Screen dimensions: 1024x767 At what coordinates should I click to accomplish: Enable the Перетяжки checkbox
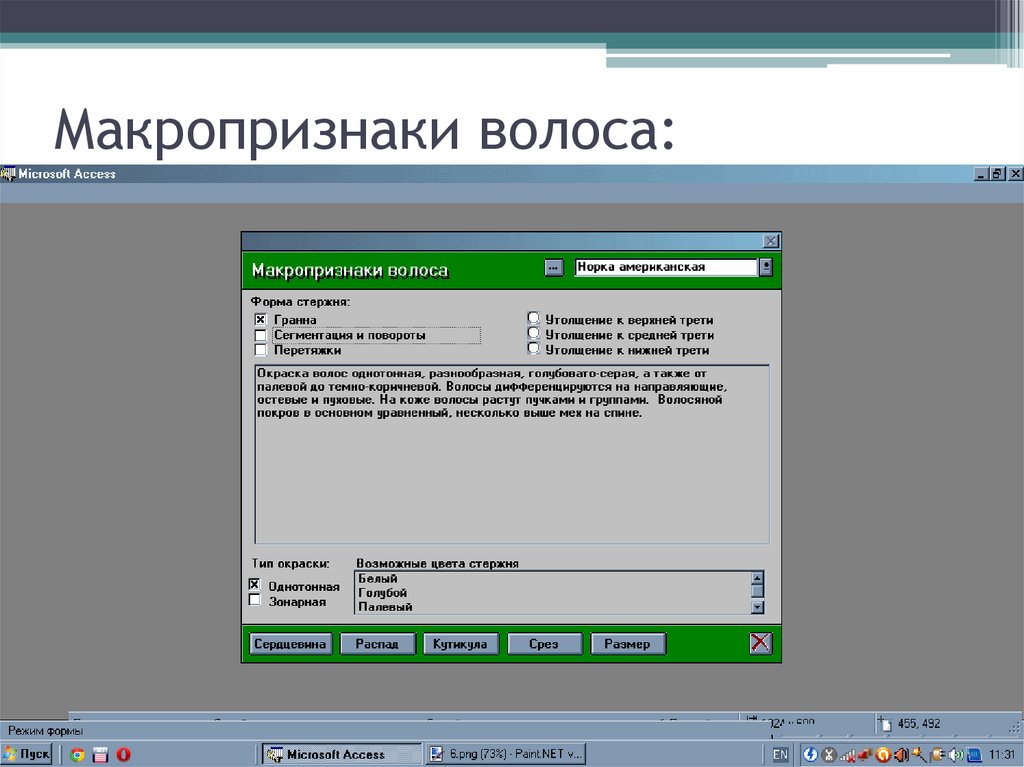click(x=260, y=350)
